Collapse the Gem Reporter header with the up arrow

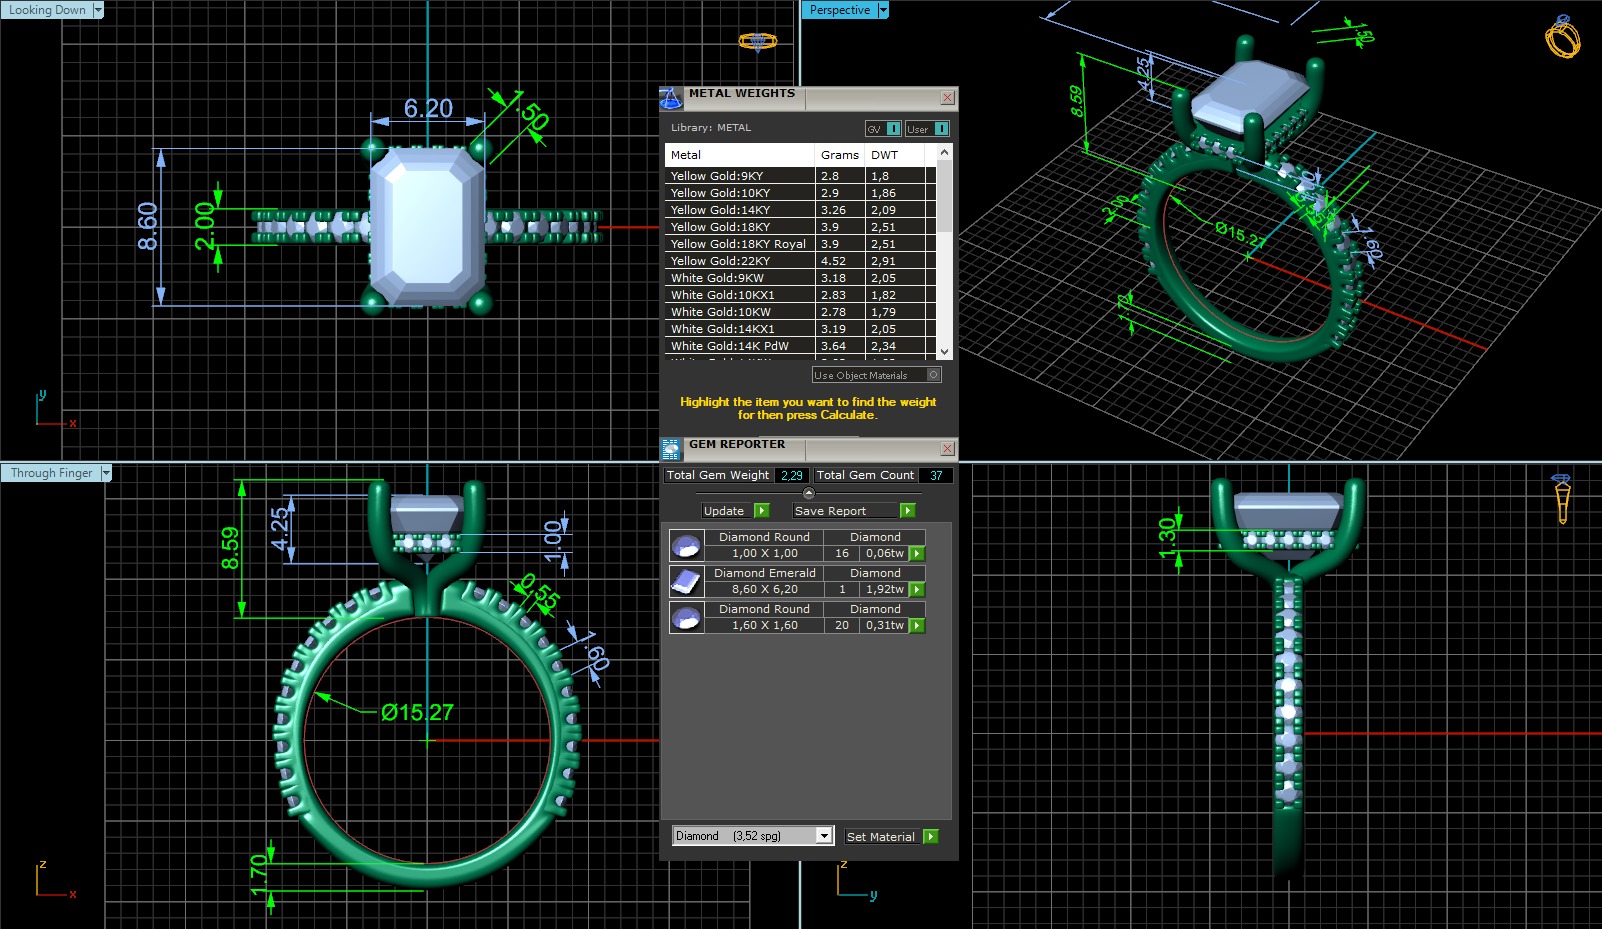(x=809, y=493)
